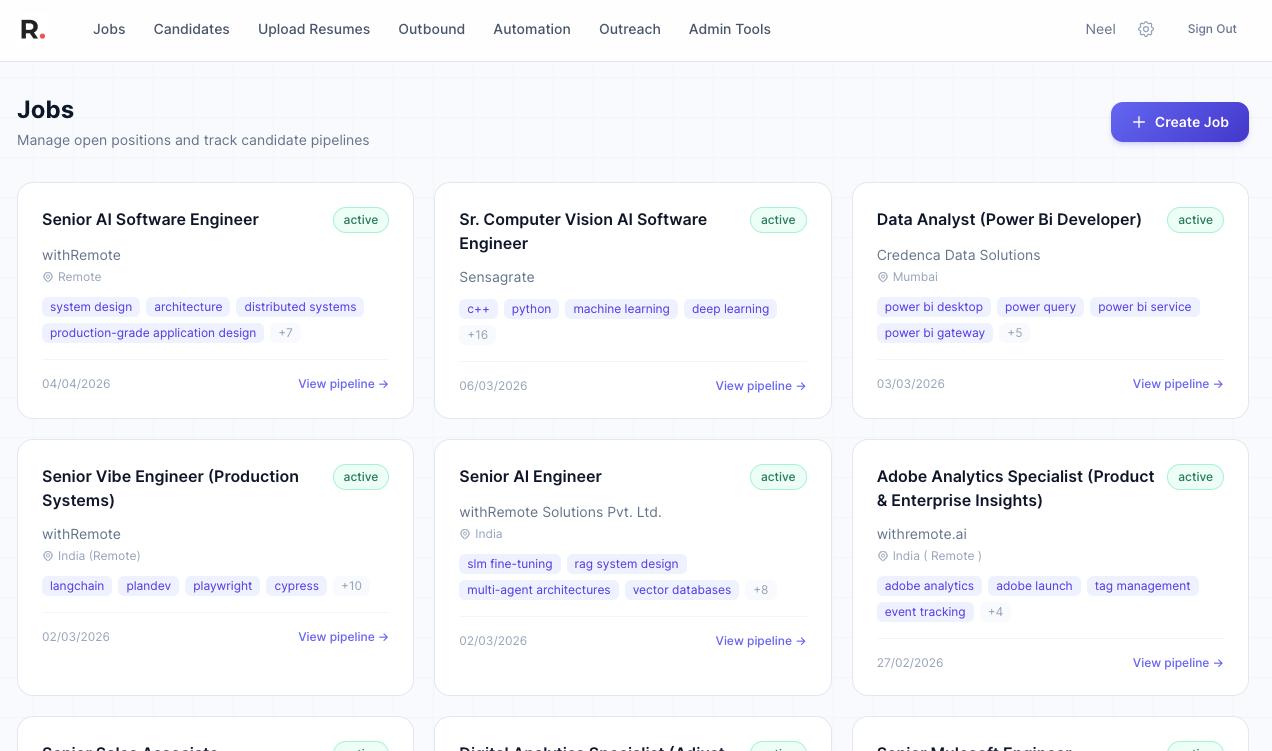Click the machine learning tag
Screen dimensions: 1272x751
click(x=621, y=309)
